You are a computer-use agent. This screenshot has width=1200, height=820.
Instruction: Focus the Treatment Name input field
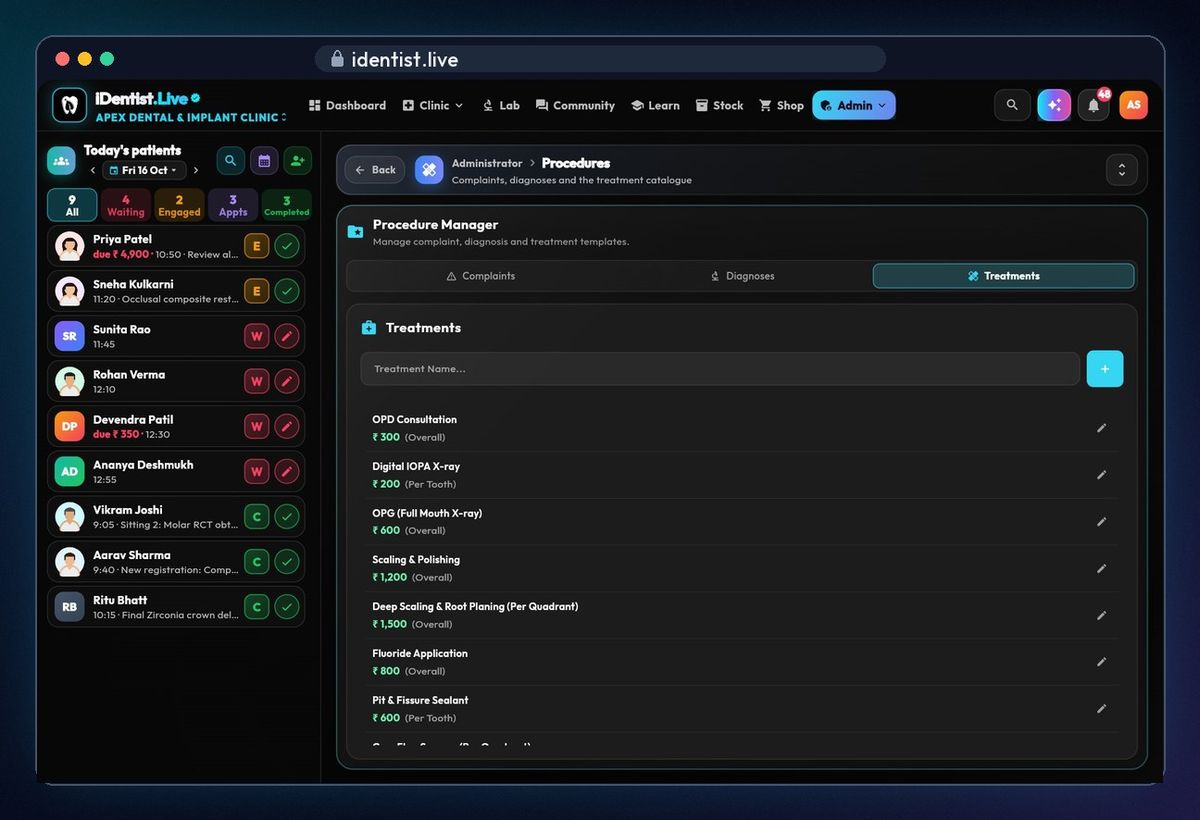click(720, 369)
